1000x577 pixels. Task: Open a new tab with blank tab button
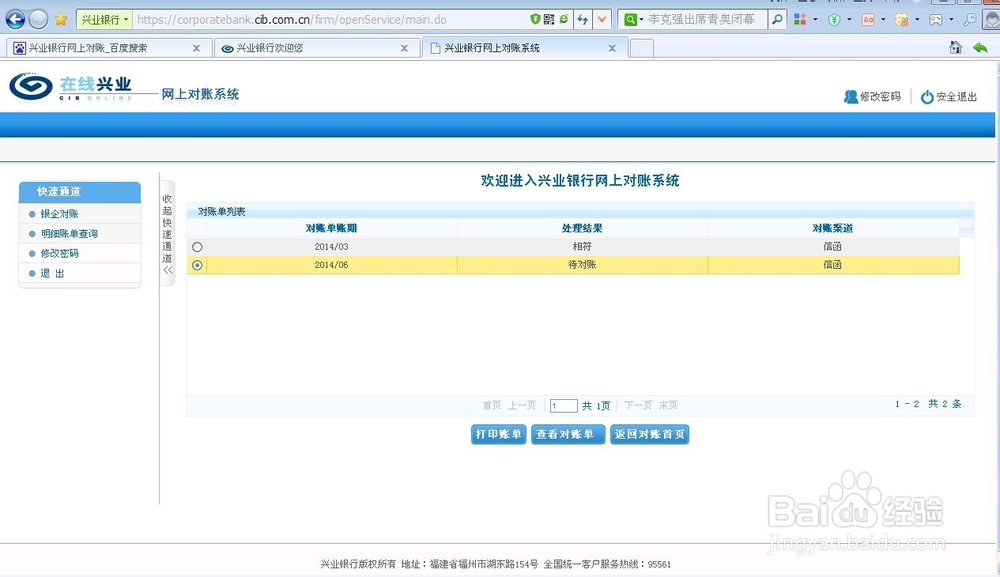pyautogui.click(x=642, y=48)
